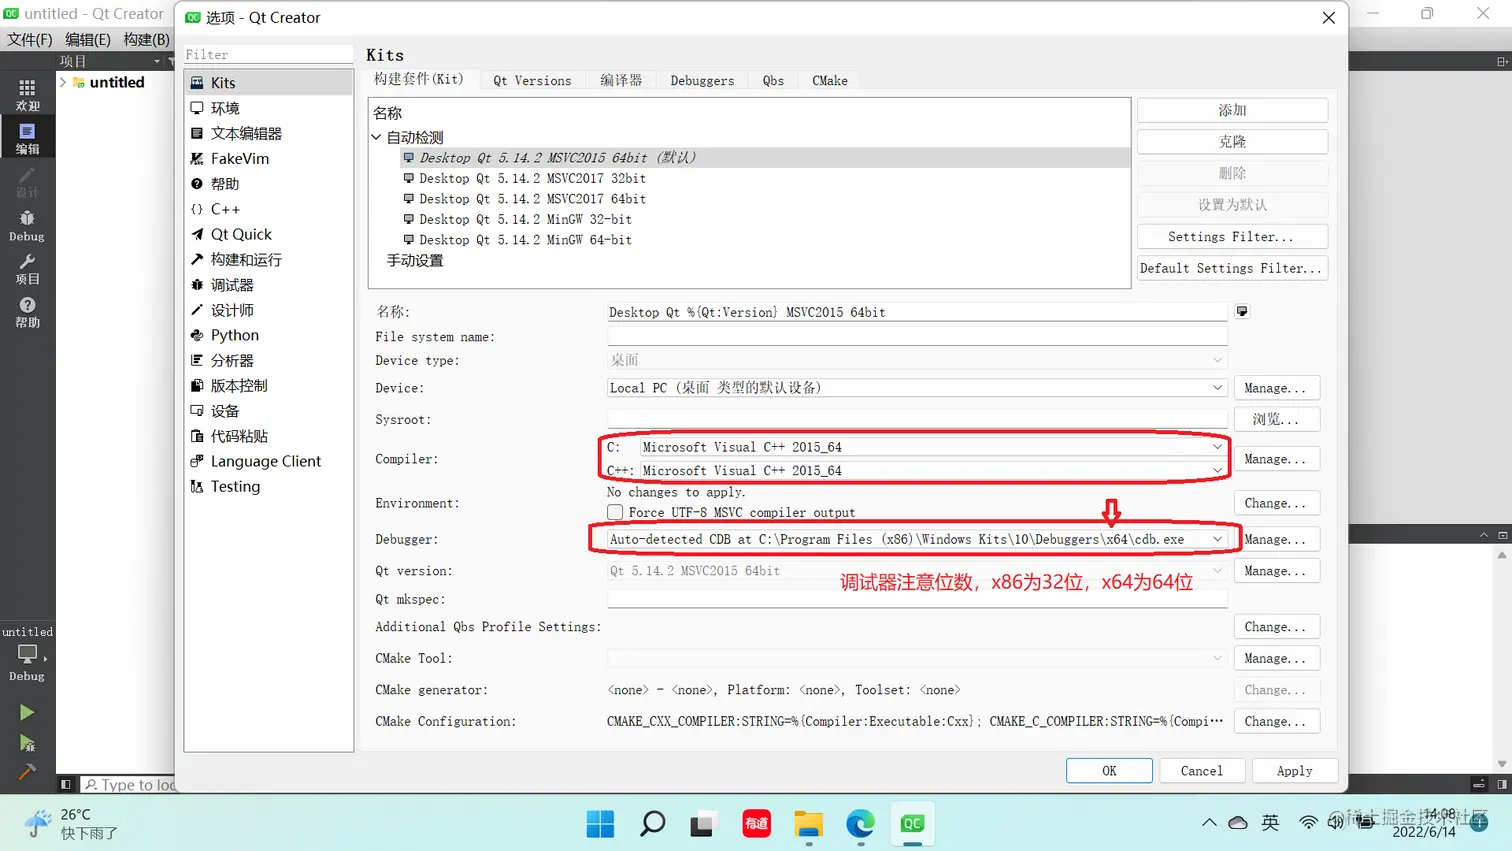Toggle Force UTF-8 MSVC compiler output
Image resolution: width=1512 pixels, height=851 pixels.
click(x=615, y=512)
